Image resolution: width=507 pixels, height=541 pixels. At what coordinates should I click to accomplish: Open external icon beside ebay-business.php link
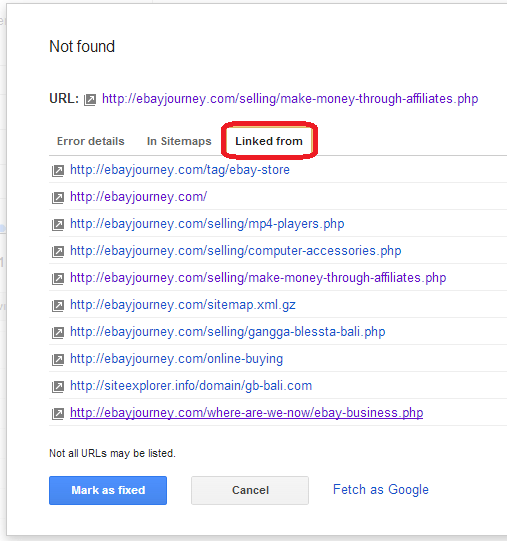58,414
